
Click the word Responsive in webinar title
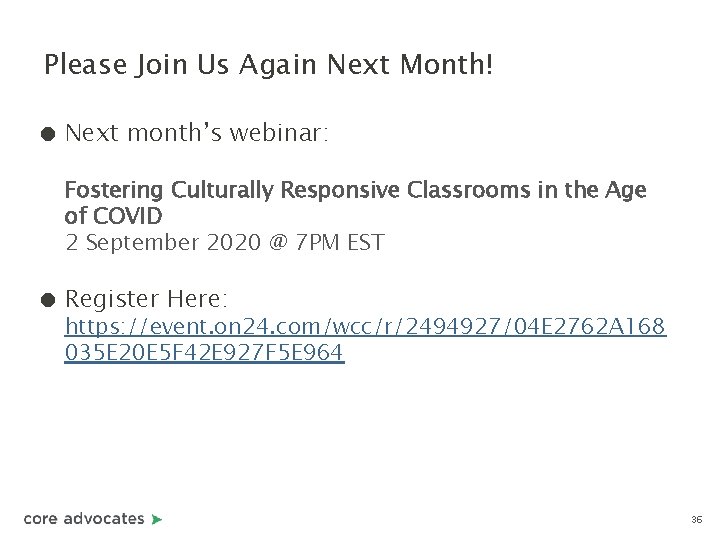click(x=341, y=190)
